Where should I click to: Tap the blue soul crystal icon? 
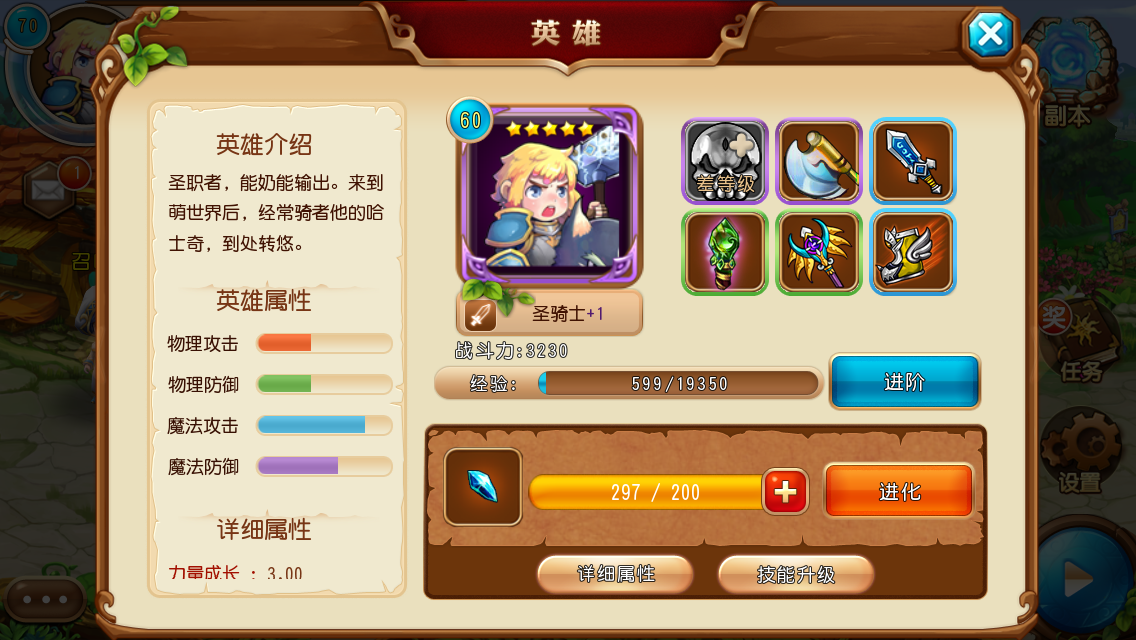(483, 486)
